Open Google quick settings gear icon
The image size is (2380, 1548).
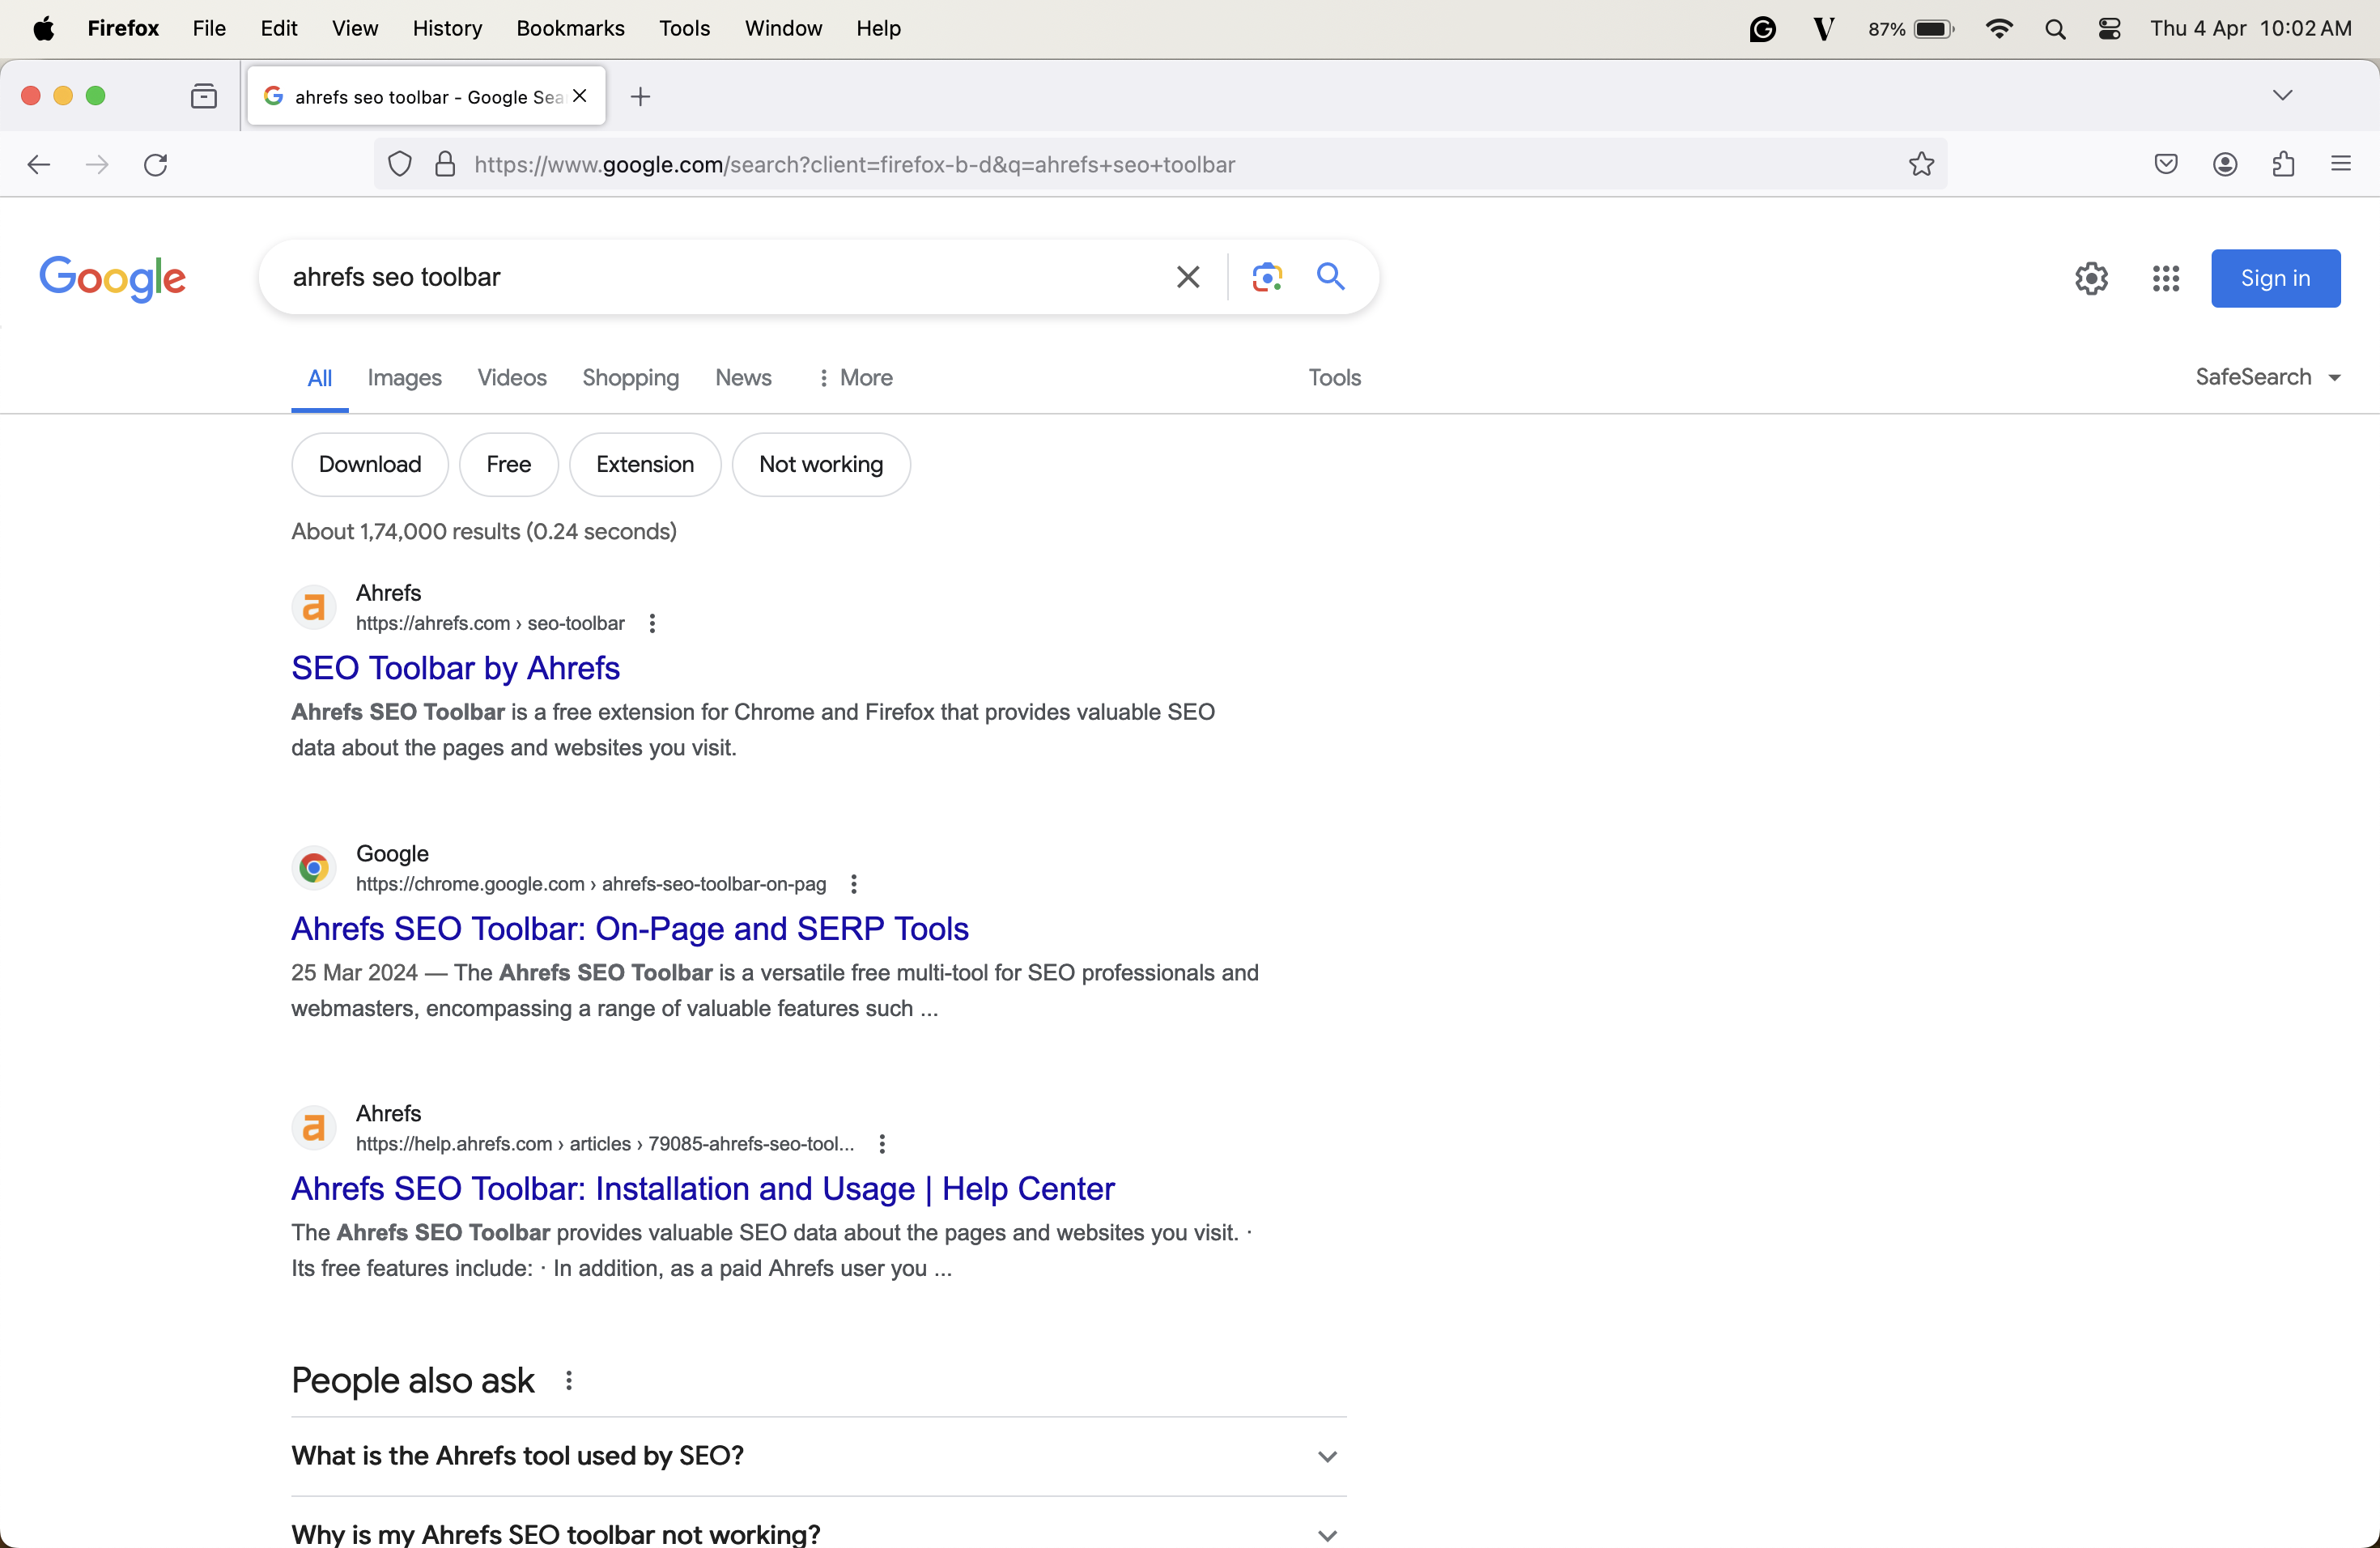(x=2091, y=279)
